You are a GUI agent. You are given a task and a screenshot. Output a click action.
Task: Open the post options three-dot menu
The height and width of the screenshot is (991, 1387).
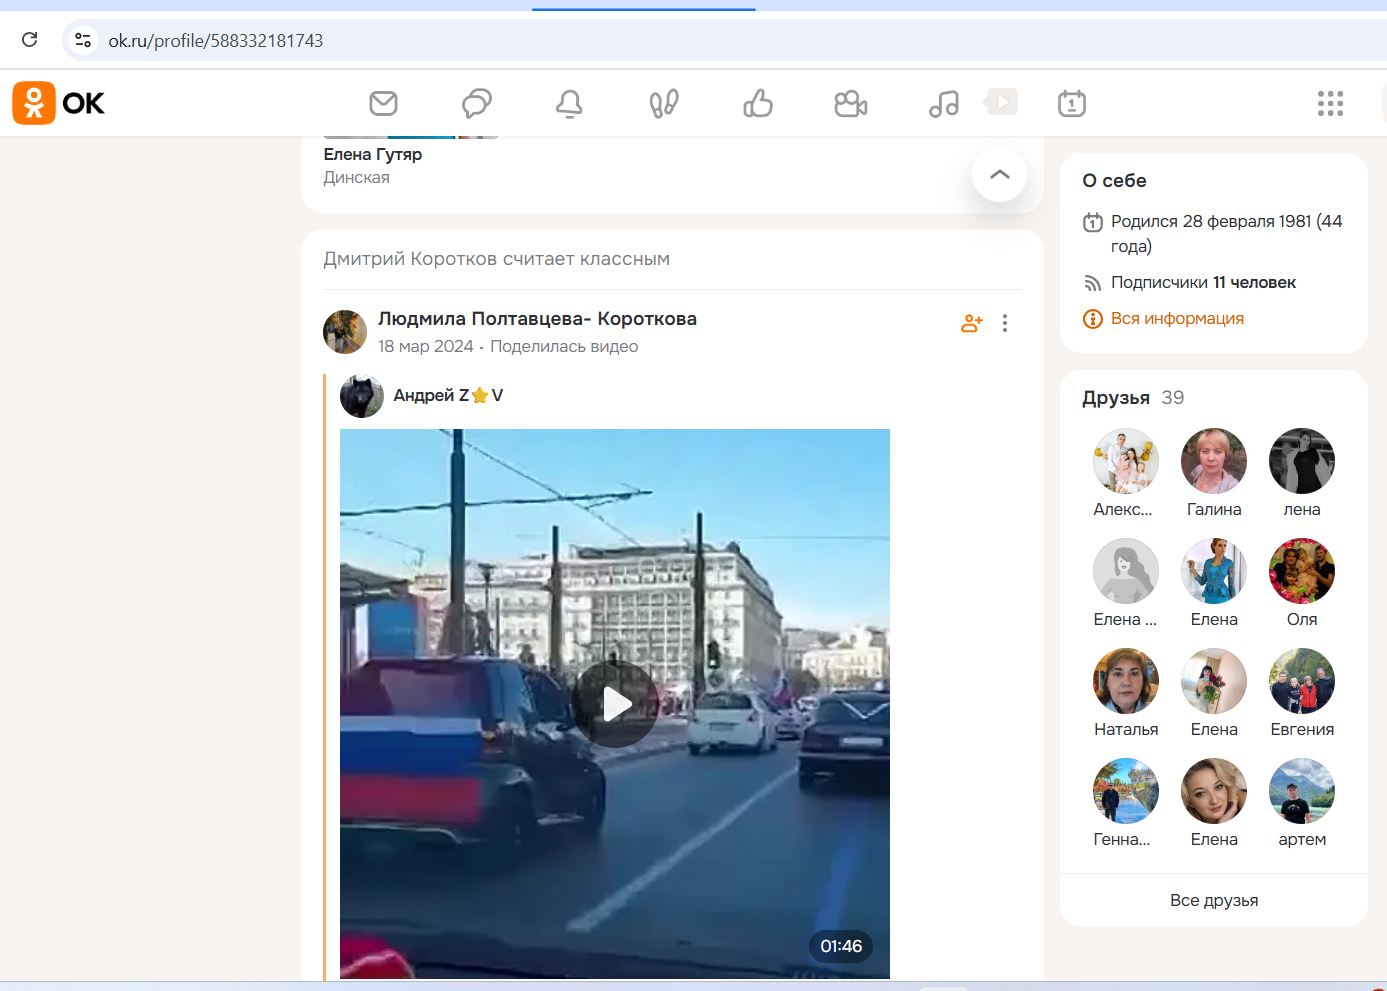pyautogui.click(x=1005, y=323)
